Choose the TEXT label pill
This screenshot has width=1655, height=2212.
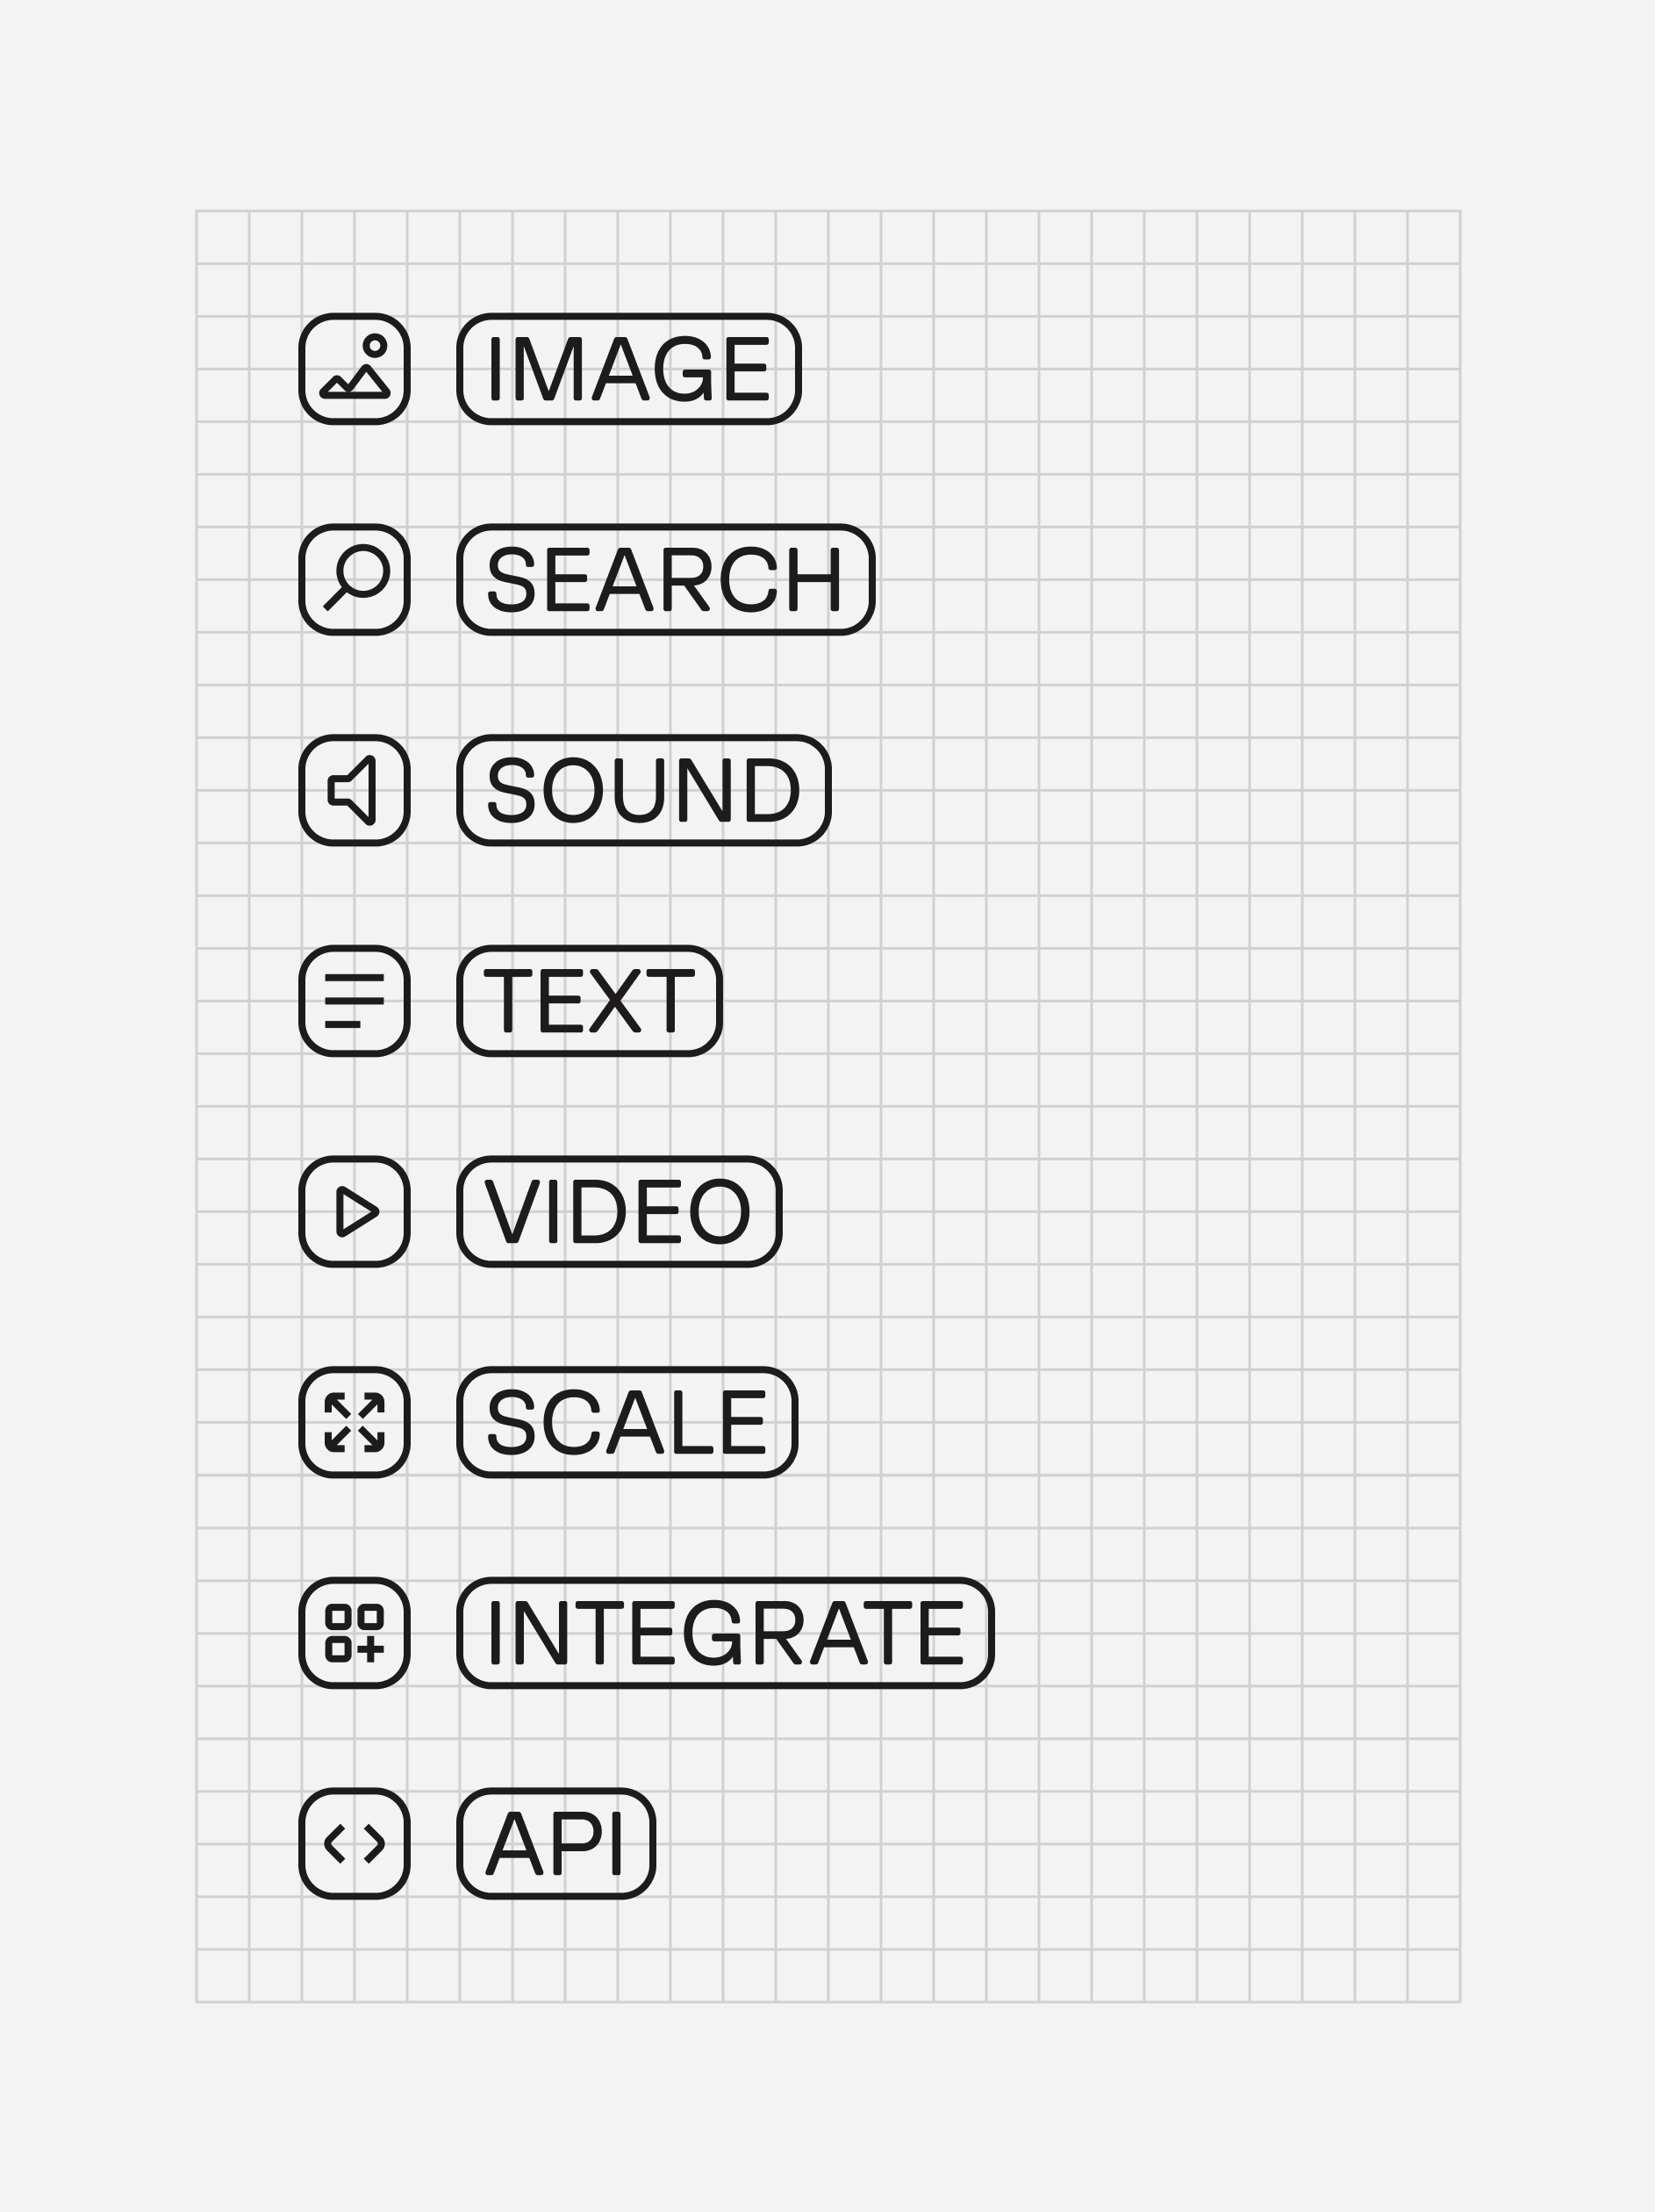pos(590,1001)
